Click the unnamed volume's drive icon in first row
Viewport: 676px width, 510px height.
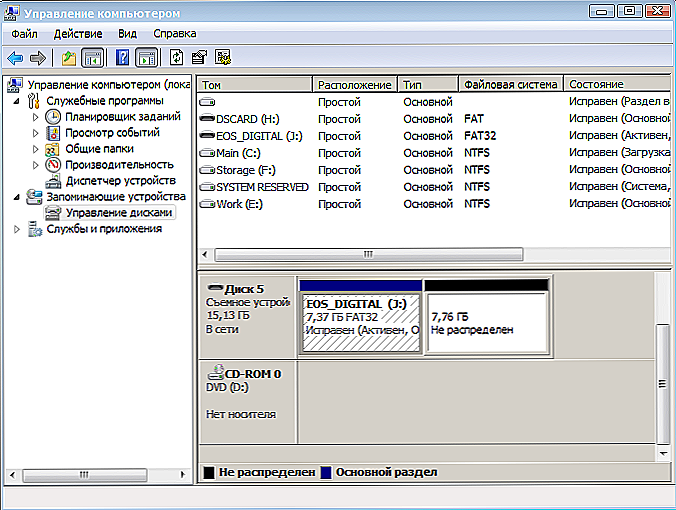(x=207, y=102)
